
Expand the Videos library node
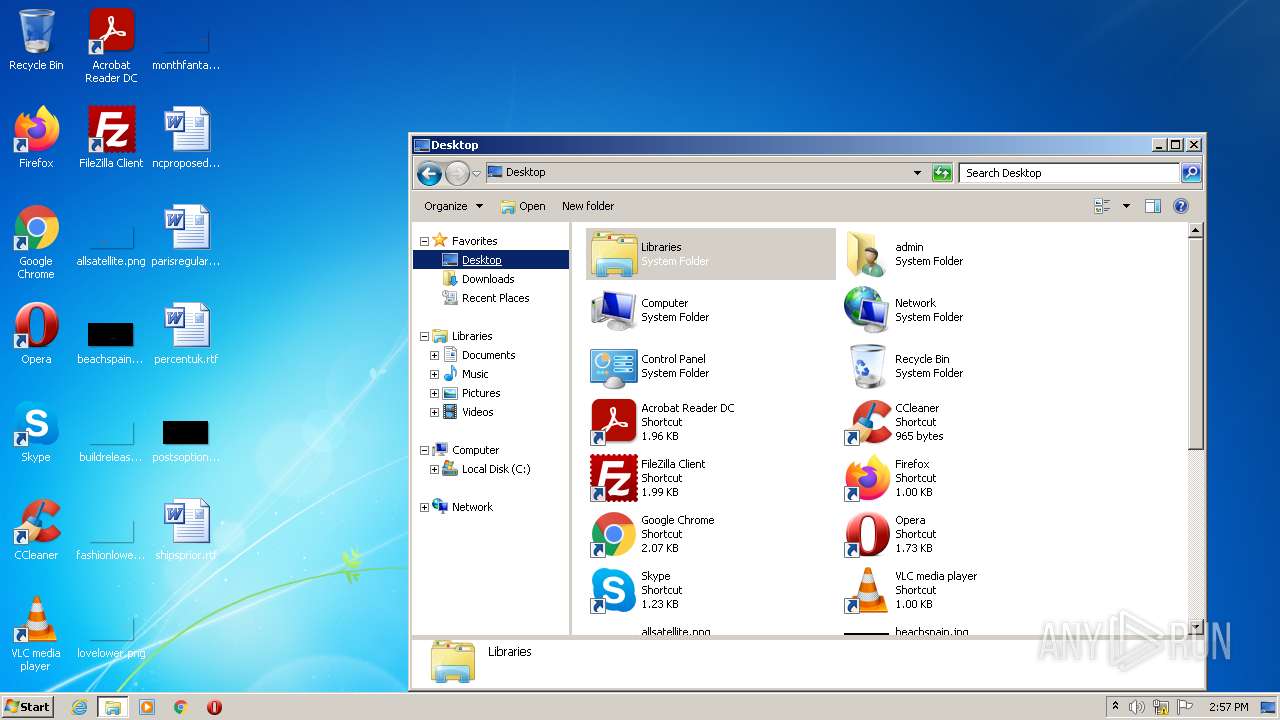click(x=434, y=412)
